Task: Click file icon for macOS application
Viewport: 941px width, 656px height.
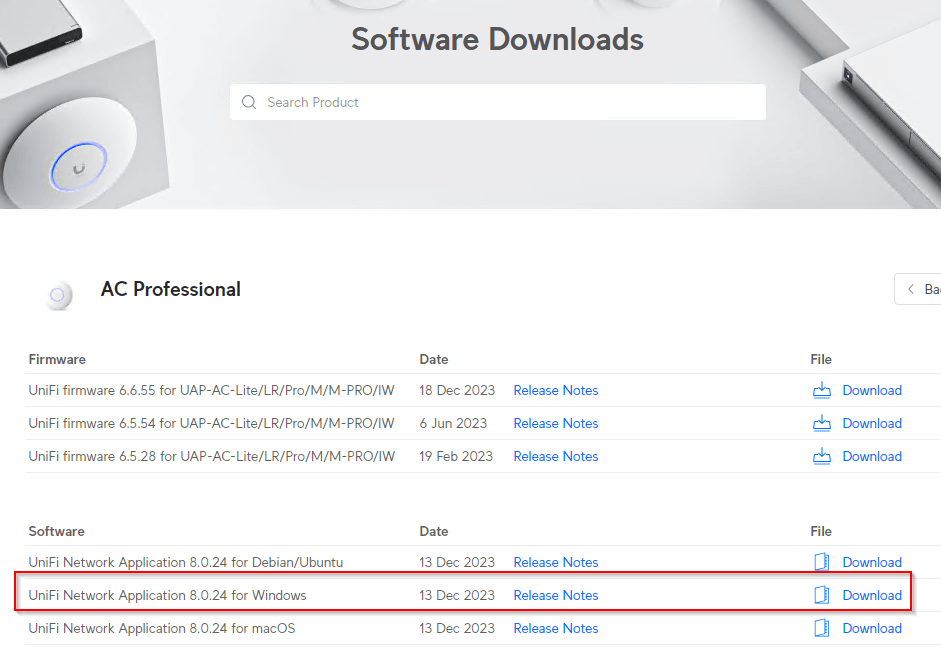Action: [822, 628]
